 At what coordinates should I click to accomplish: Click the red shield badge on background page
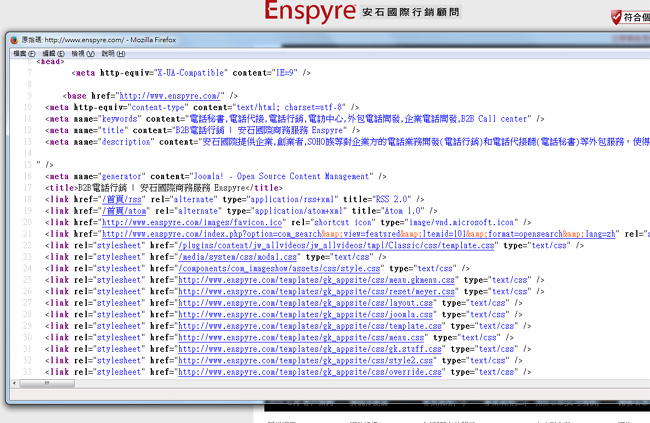616,17
